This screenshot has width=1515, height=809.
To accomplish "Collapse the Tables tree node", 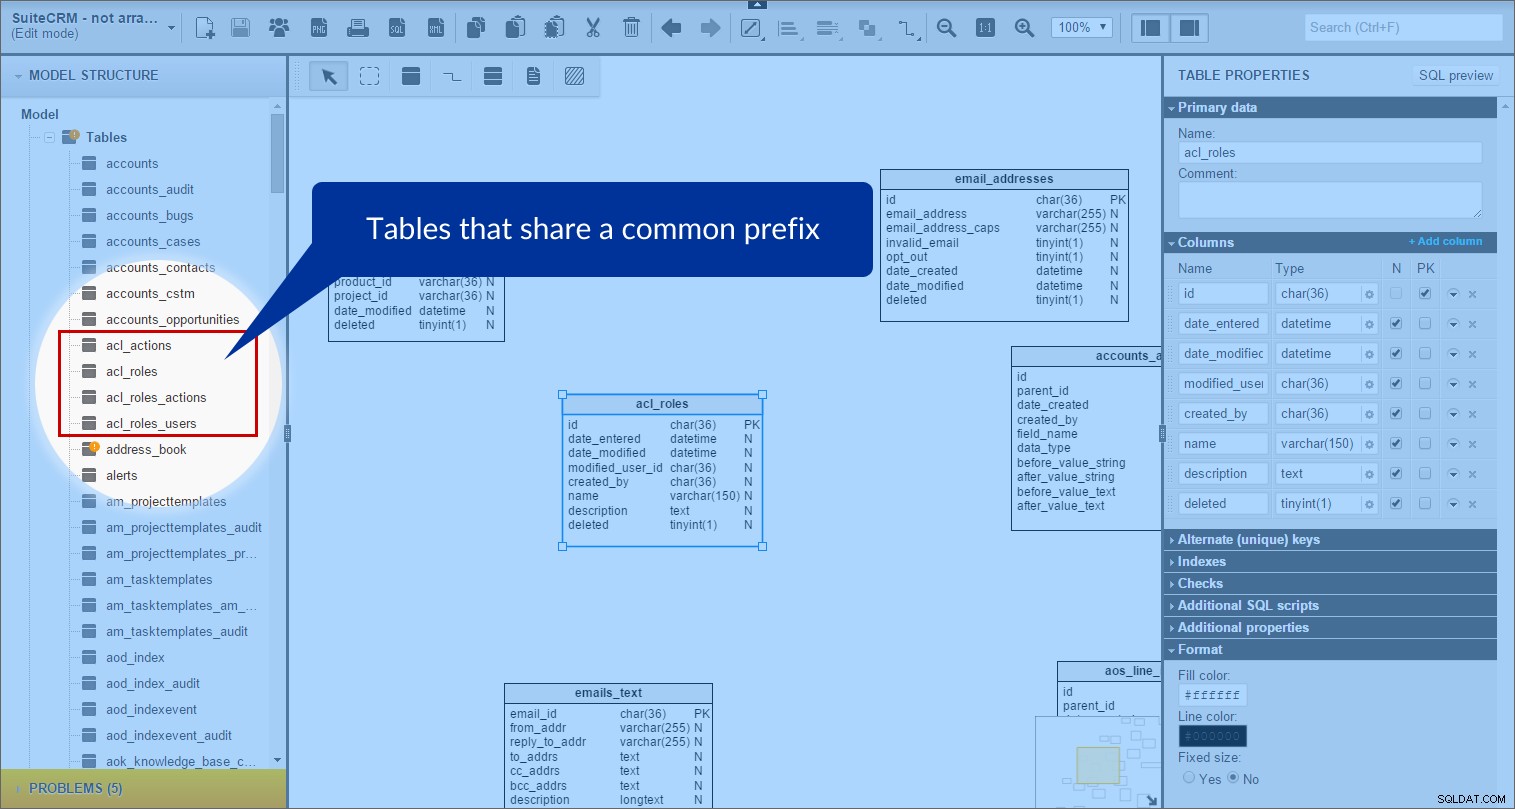I will (49, 137).
